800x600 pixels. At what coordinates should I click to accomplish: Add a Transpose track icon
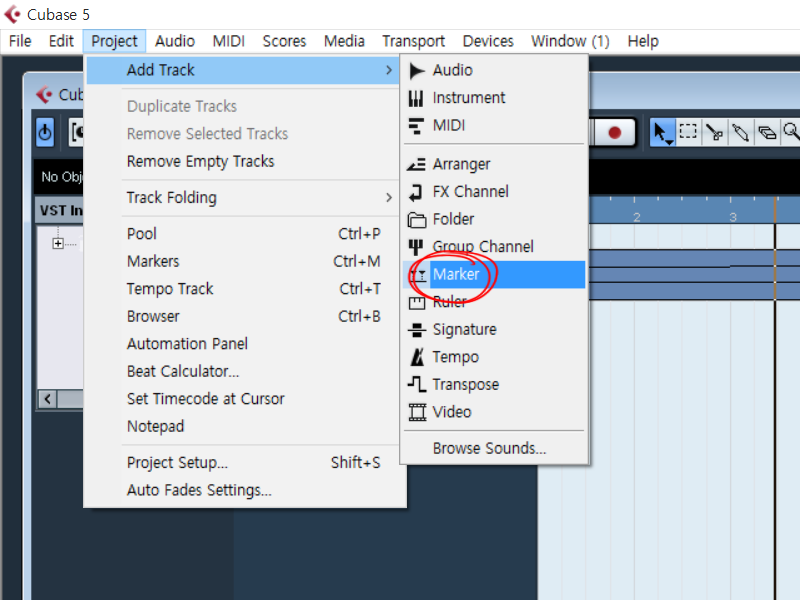point(417,384)
